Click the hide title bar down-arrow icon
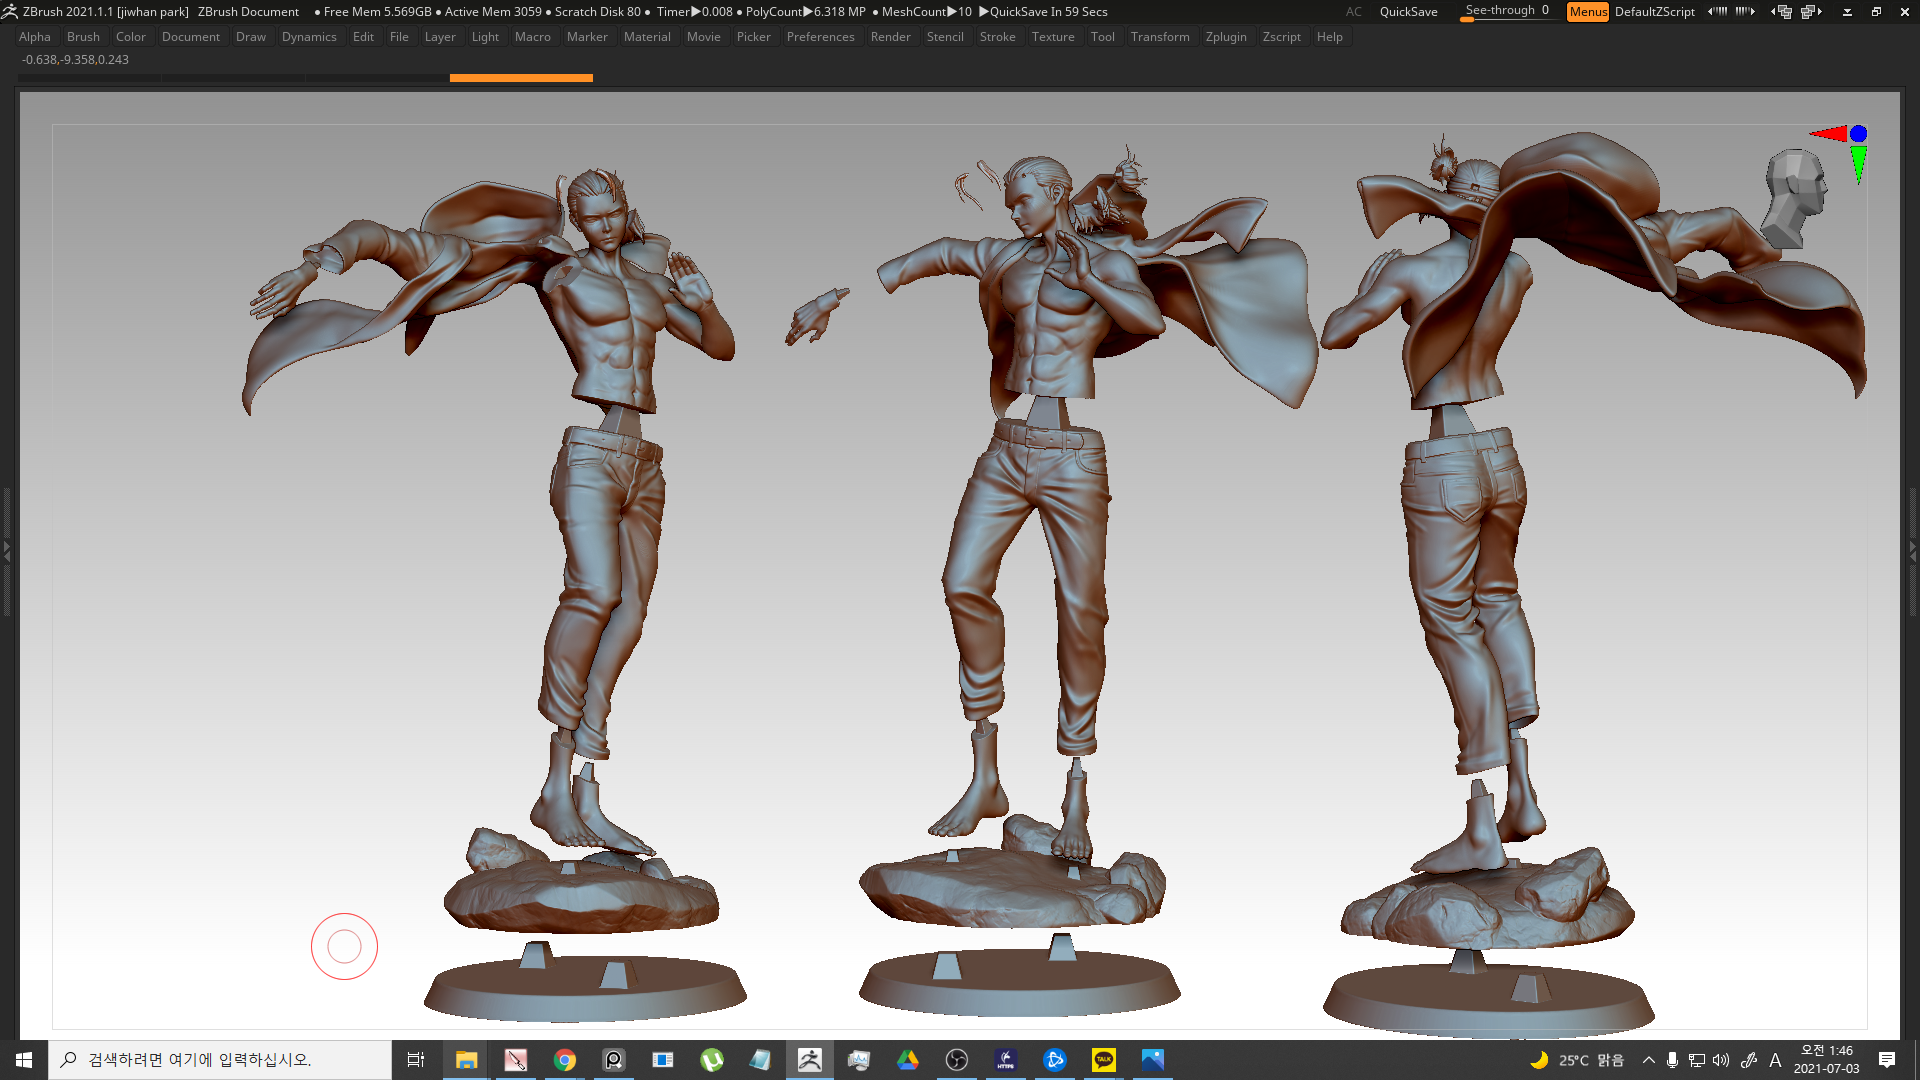 pyautogui.click(x=1847, y=12)
